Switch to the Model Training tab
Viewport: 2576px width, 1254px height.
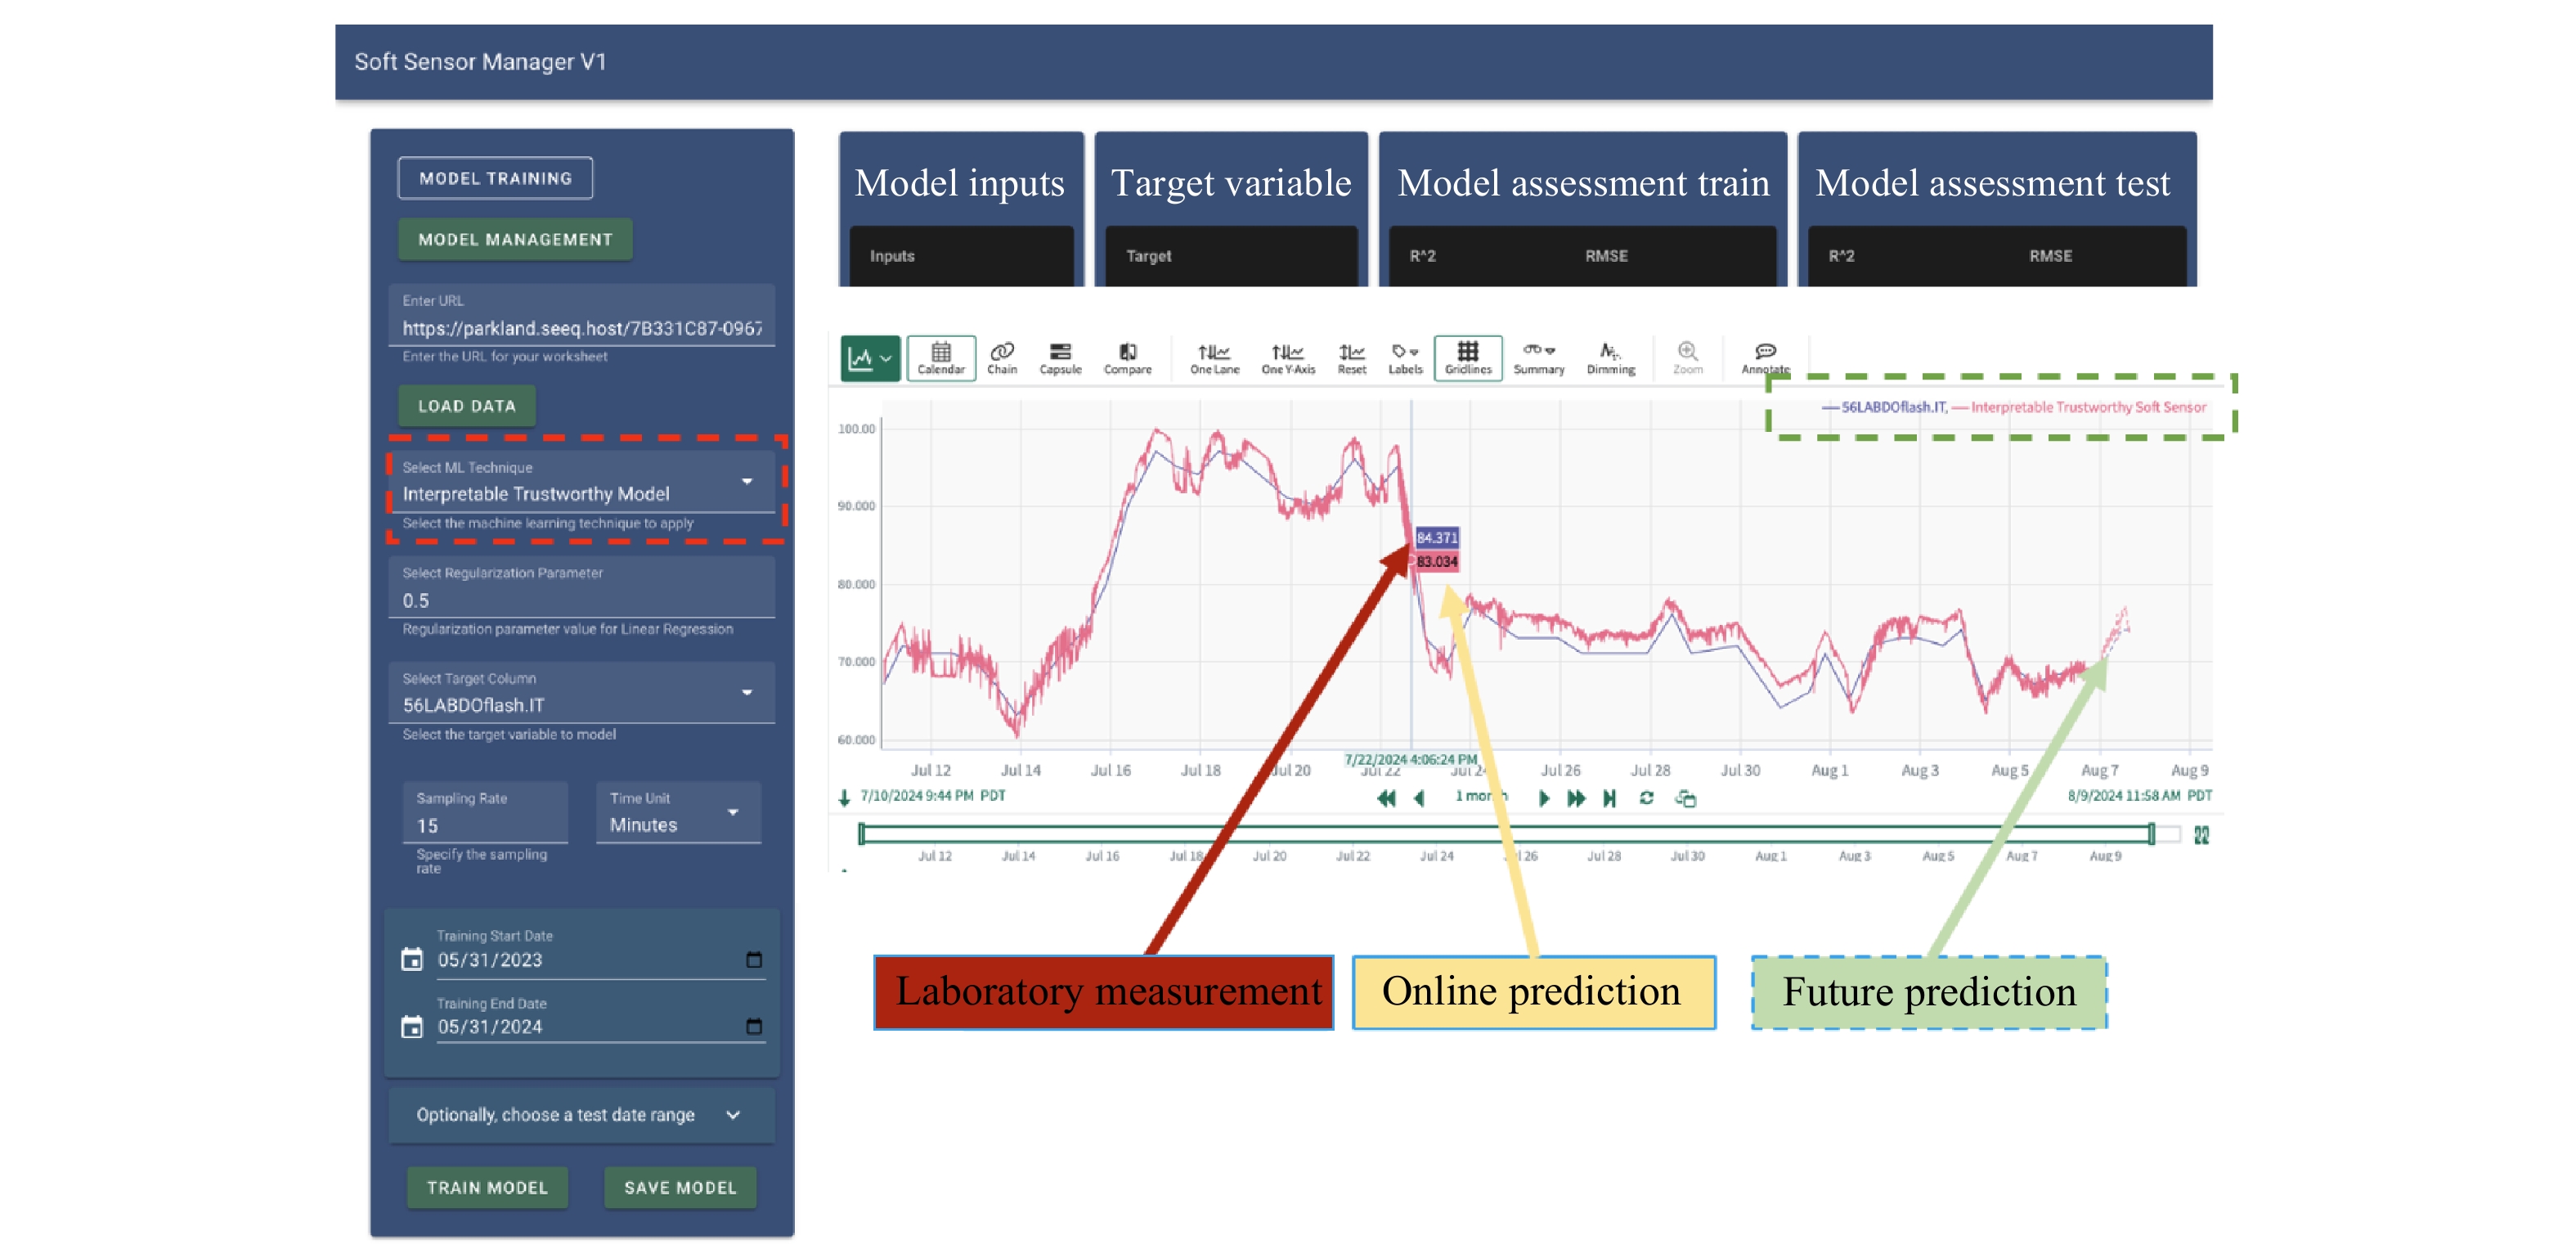pos(495,178)
